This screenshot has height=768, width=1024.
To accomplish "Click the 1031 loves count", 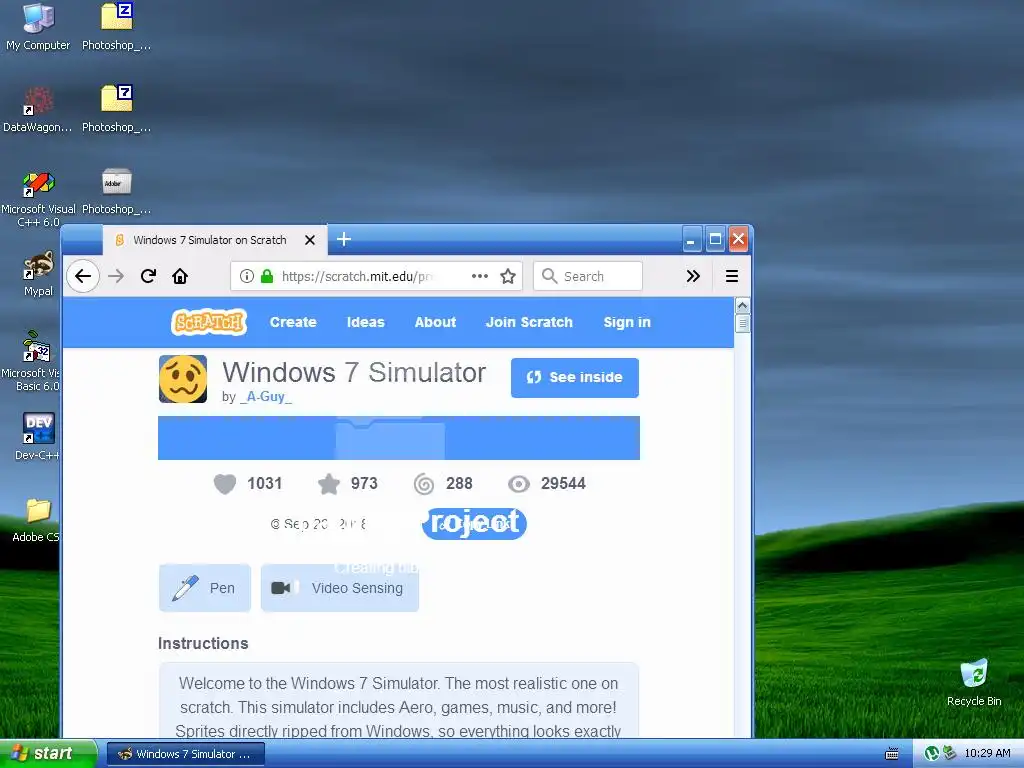I will pyautogui.click(x=264, y=483).
